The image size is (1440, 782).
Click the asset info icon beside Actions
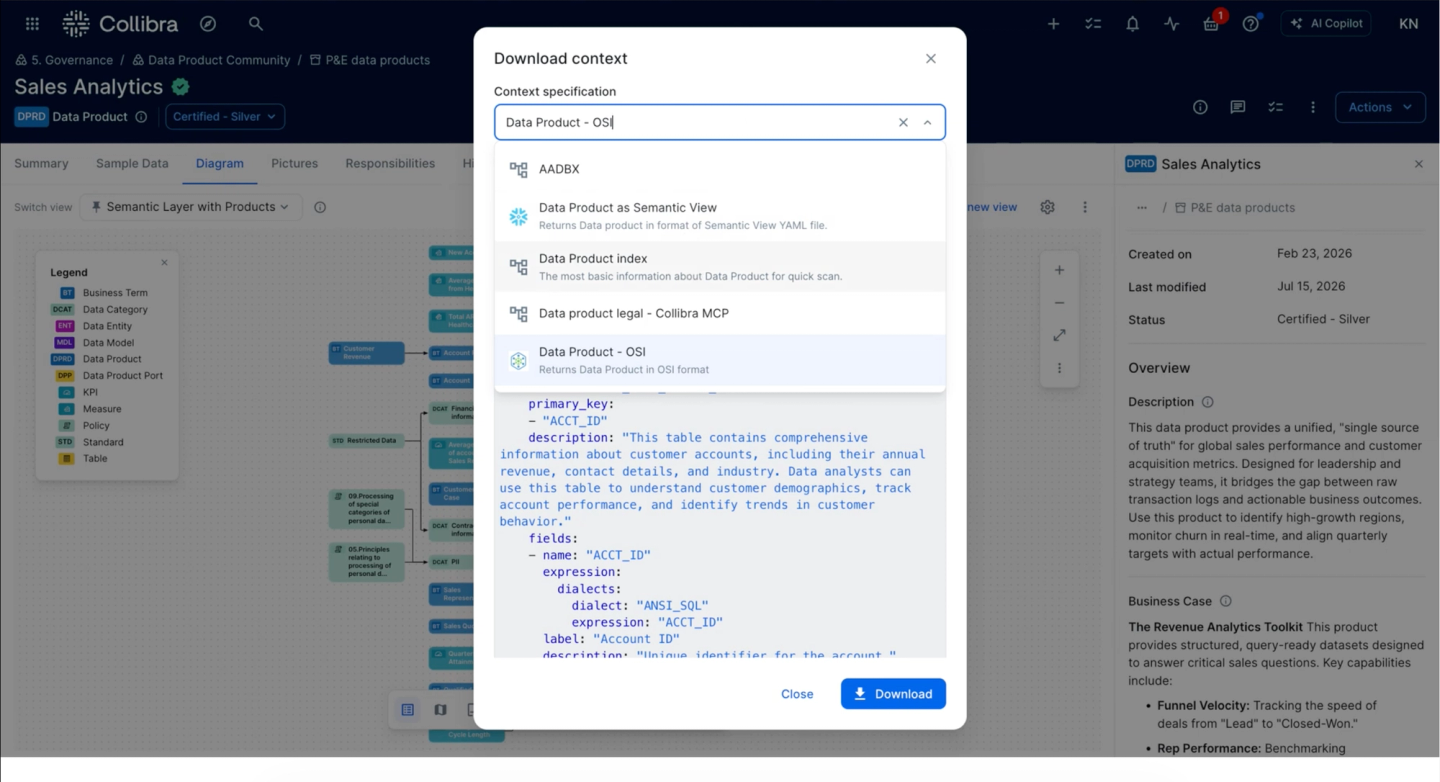(1200, 107)
